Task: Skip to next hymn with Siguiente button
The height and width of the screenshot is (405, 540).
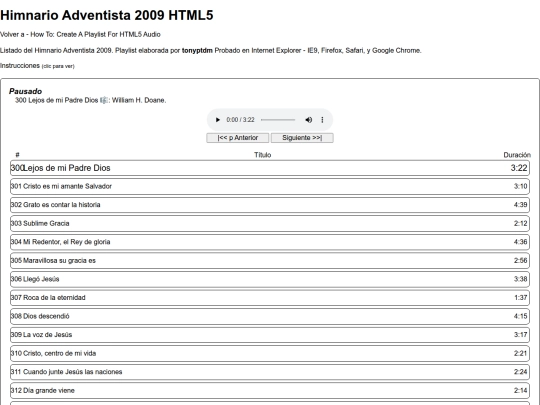Action: [302, 138]
